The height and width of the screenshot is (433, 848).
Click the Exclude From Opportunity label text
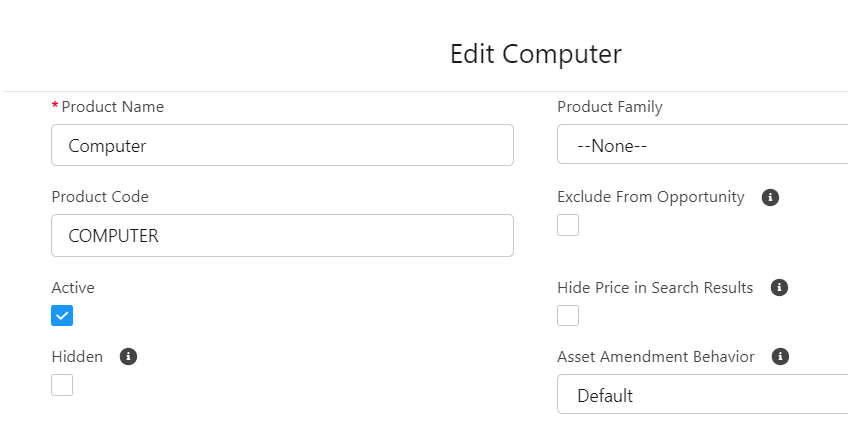pyautogui.click(x=650, y=197)
